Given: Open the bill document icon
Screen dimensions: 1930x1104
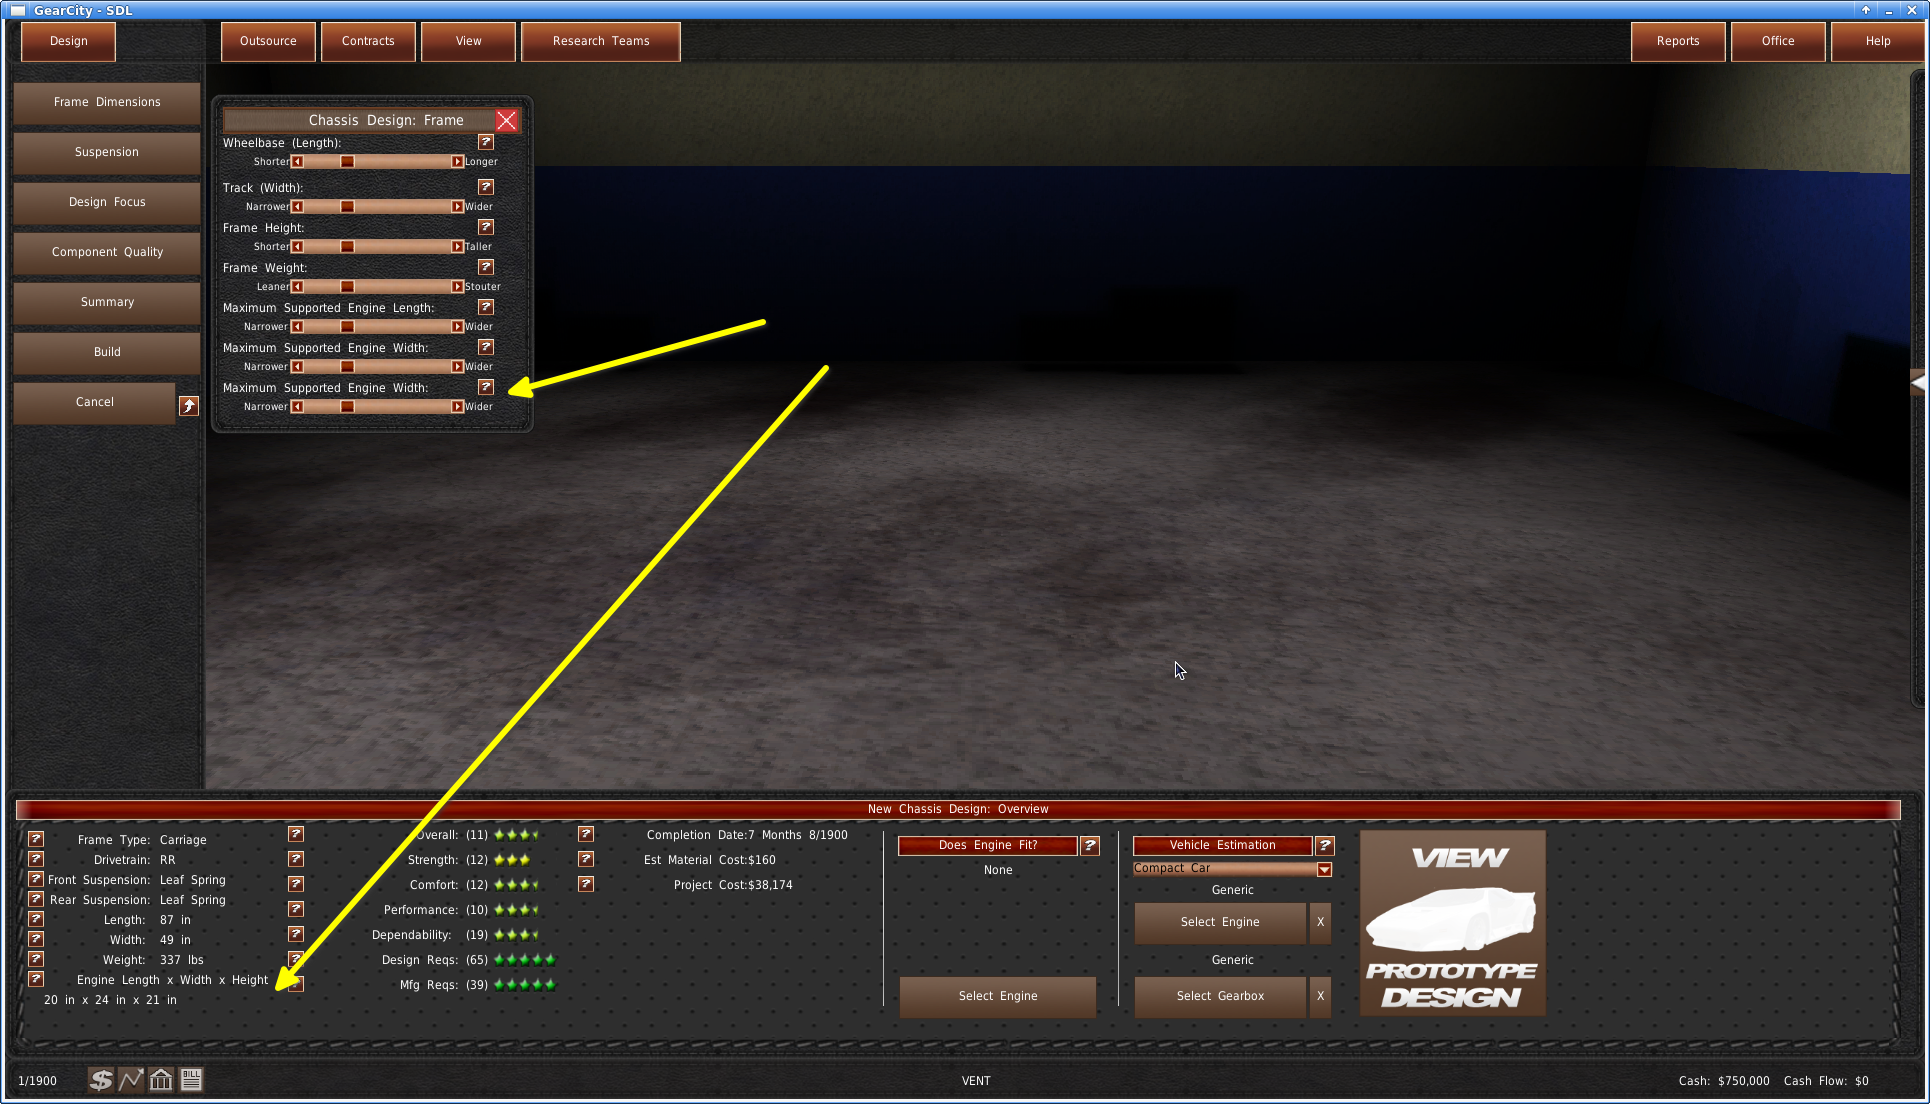Looking at the screenshot, I should click(x=192, y=1080).
